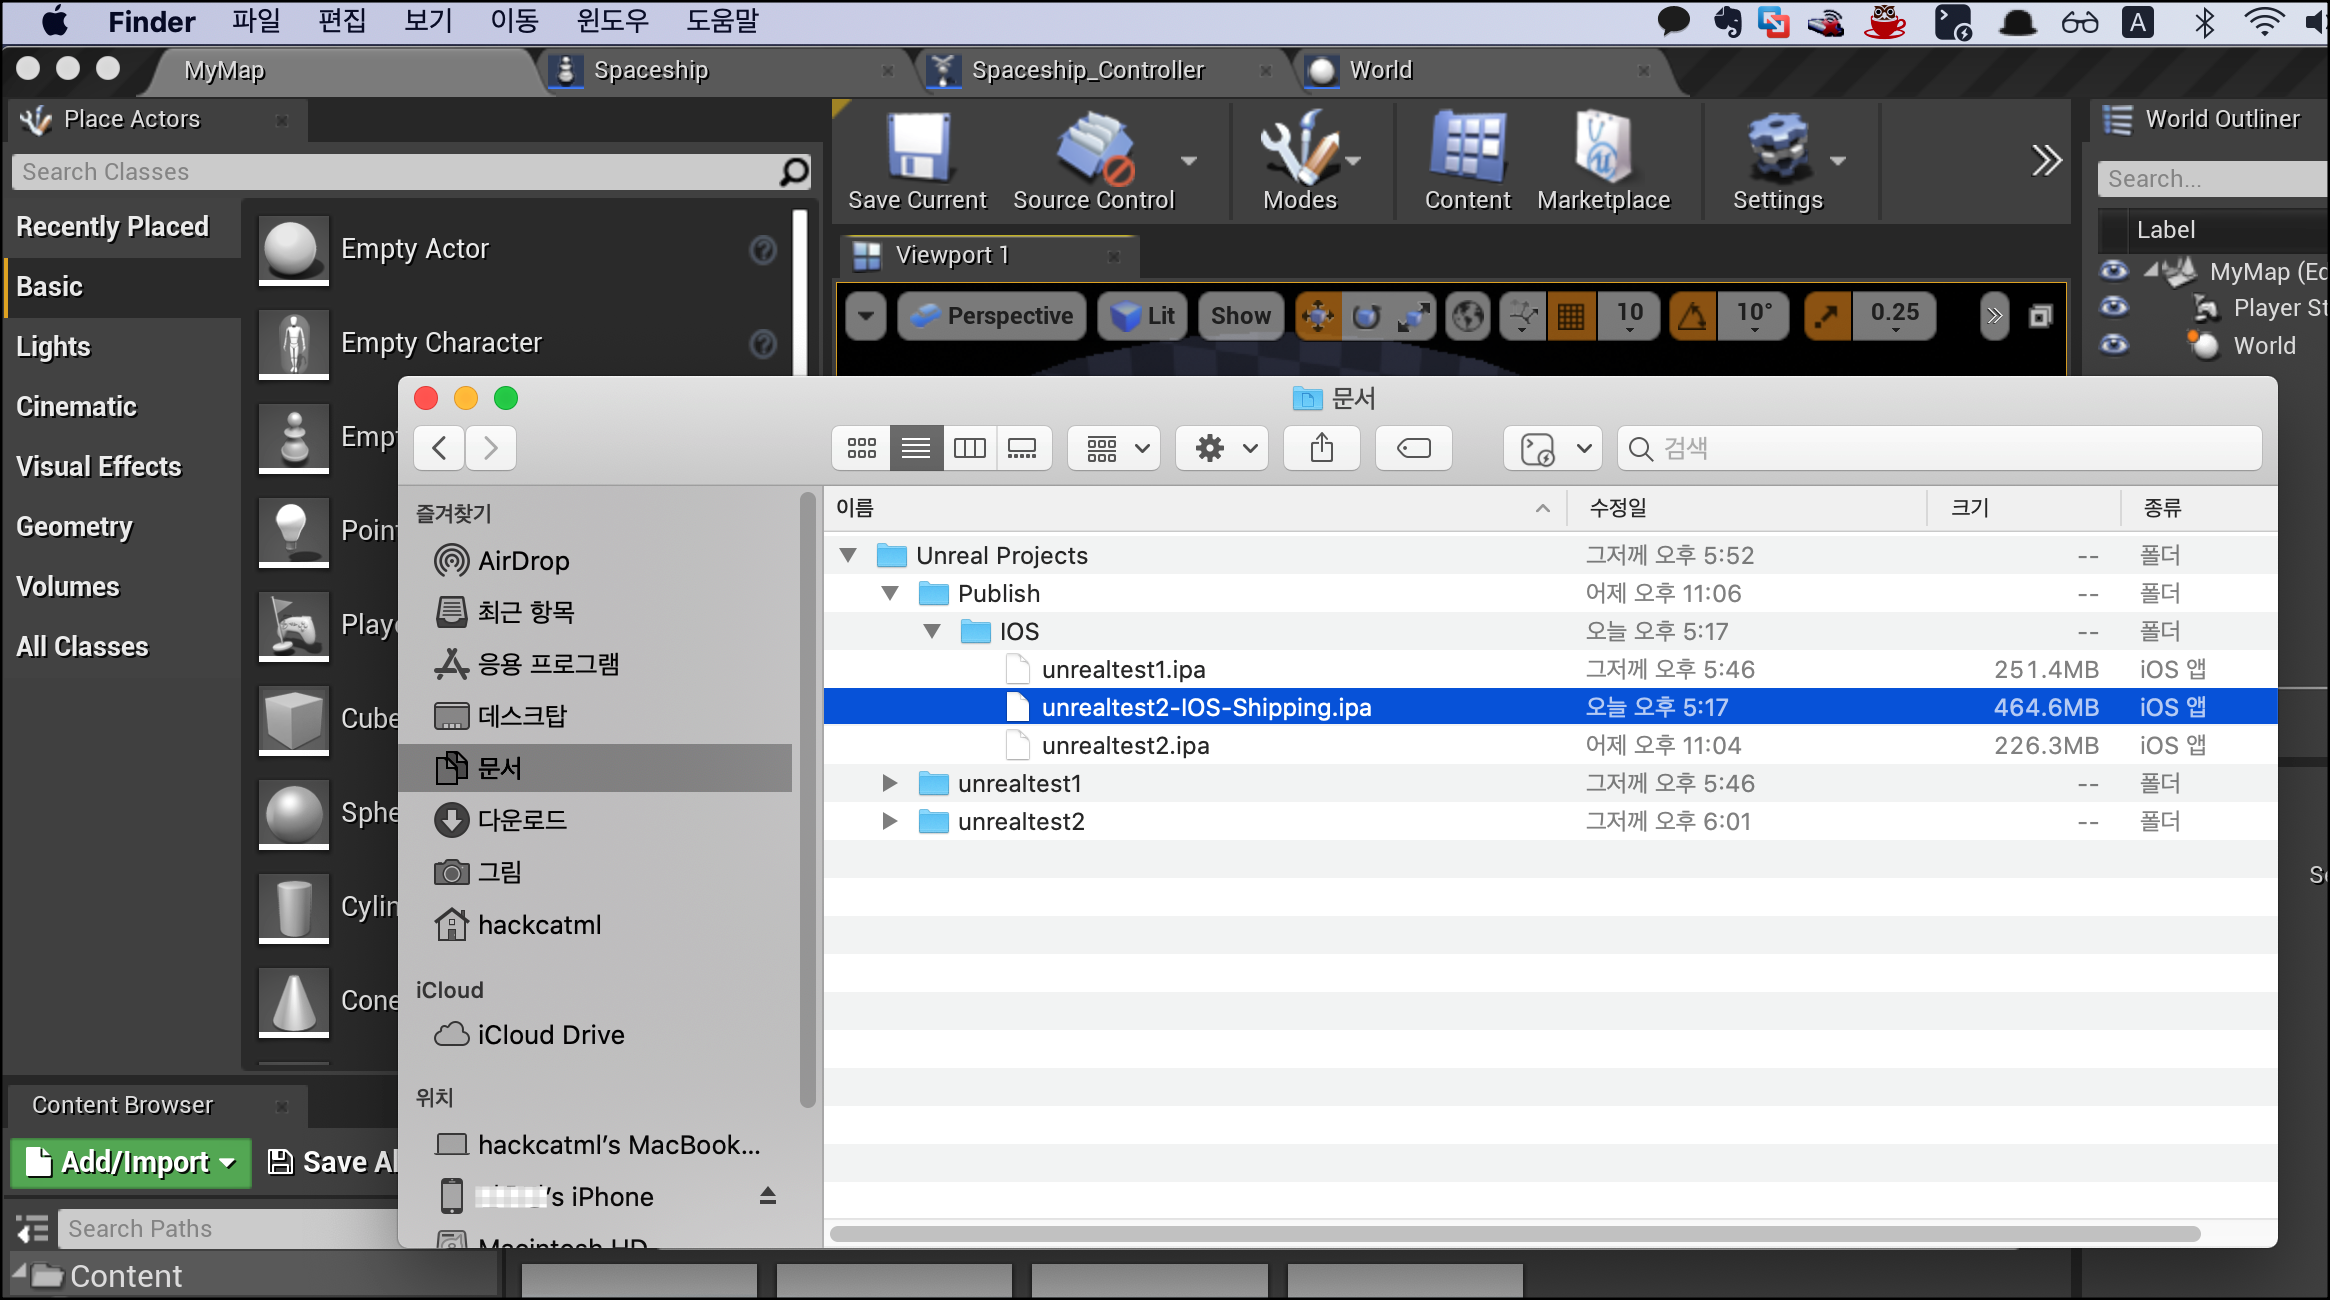Open the 이동 menu in menu bar
This screenshot has width=2330, height=1300.
514,21
